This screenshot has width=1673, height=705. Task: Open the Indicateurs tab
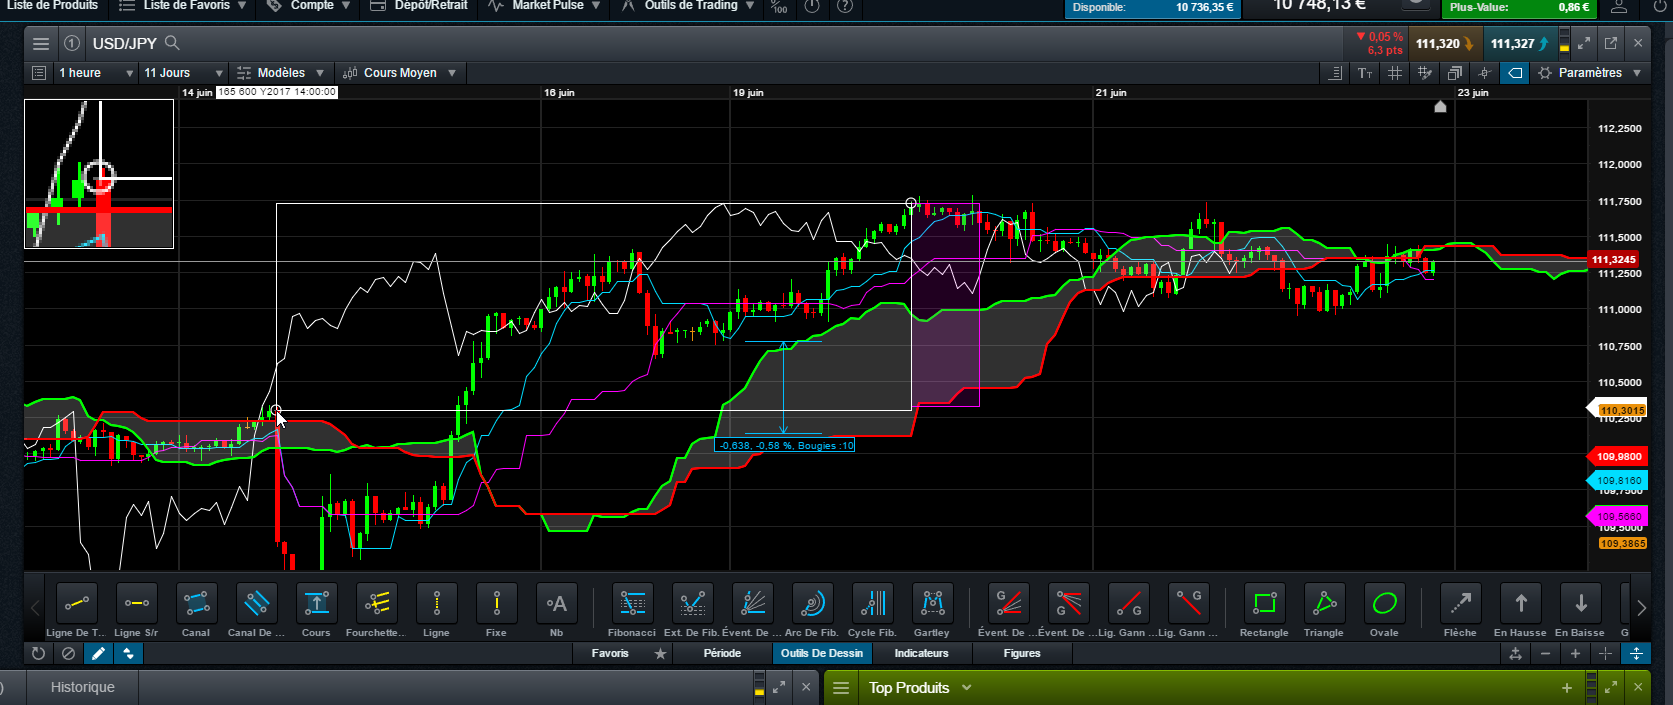click(921, 654)
